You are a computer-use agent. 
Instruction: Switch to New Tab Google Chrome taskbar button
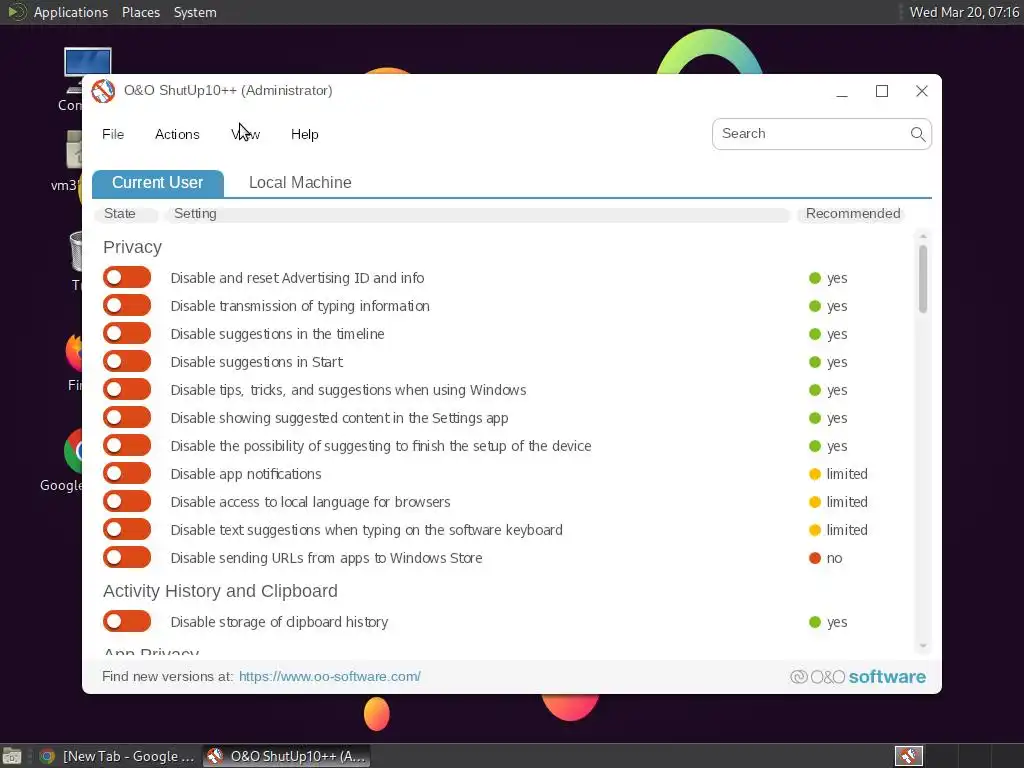[118, 756]
